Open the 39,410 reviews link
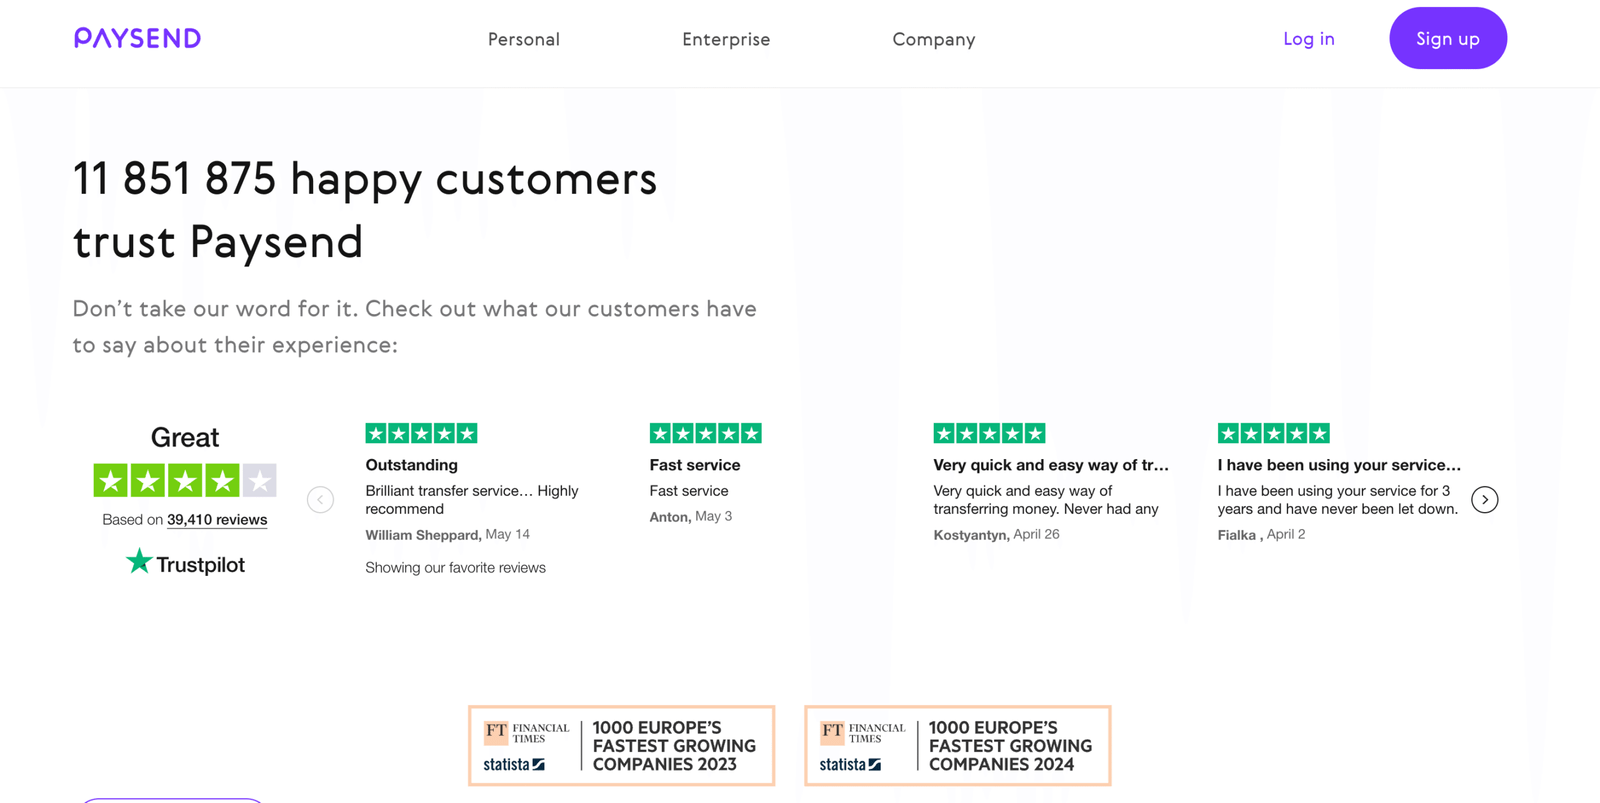 [217, 519]
